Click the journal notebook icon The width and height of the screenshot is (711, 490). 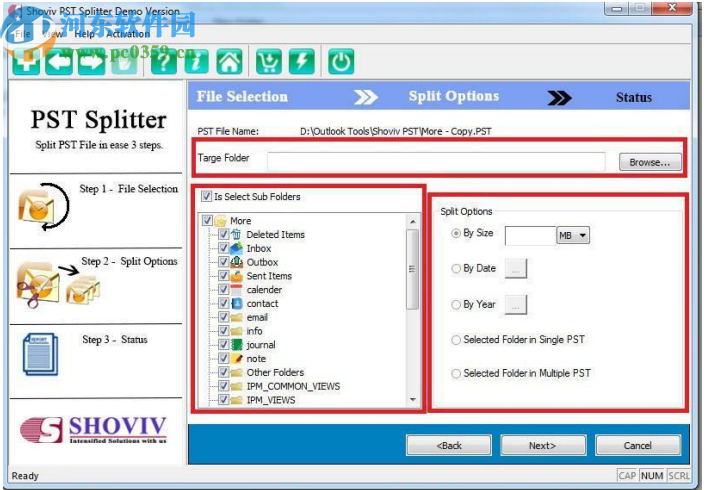(x=236, y=344)
